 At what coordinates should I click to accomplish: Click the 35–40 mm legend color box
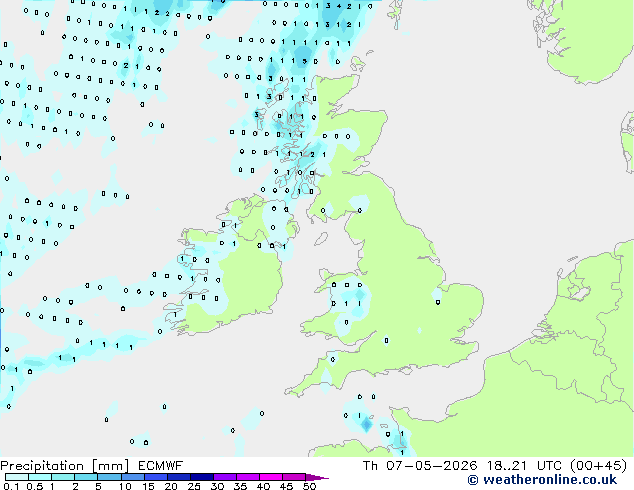[248, 477]
